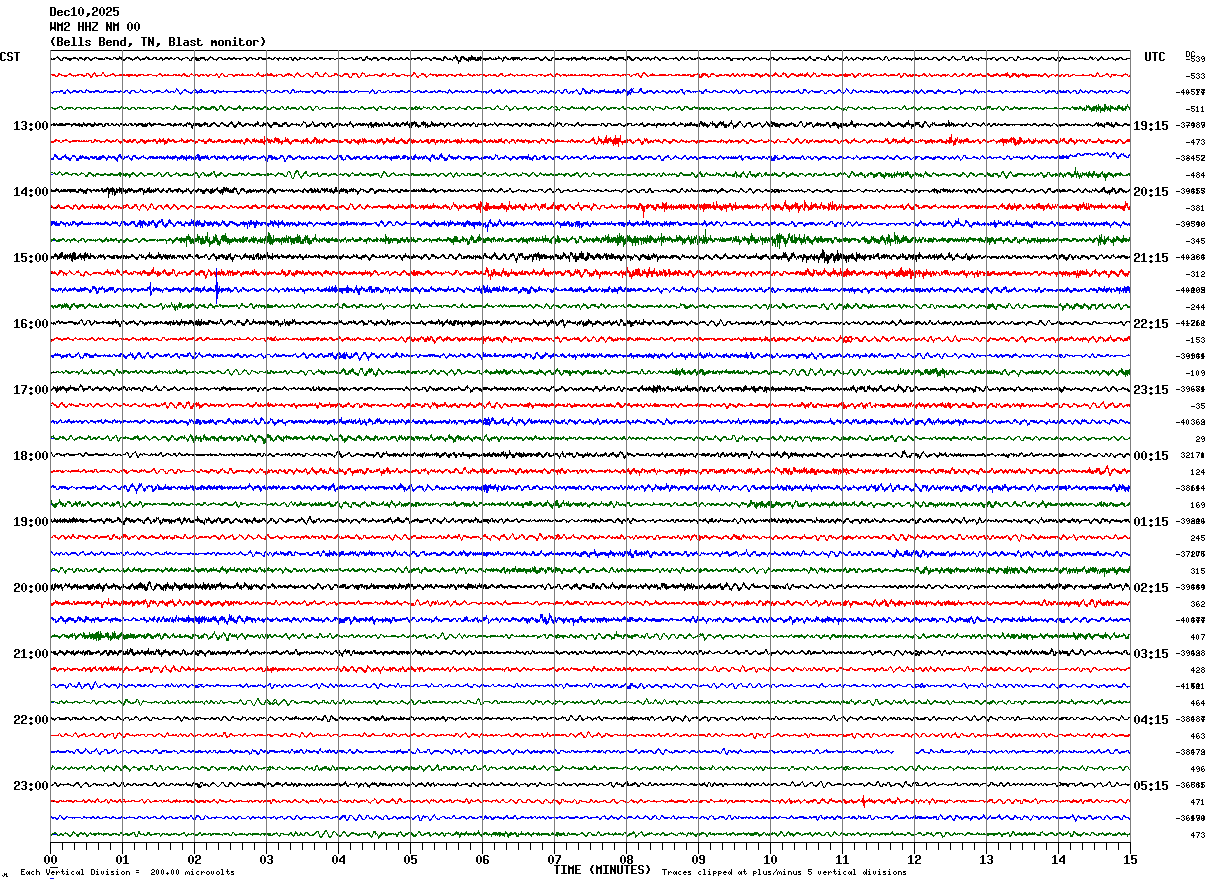Click the DC offset value -109
The width and height of the screenshot is (1210, 886).
click(1195, 373)
